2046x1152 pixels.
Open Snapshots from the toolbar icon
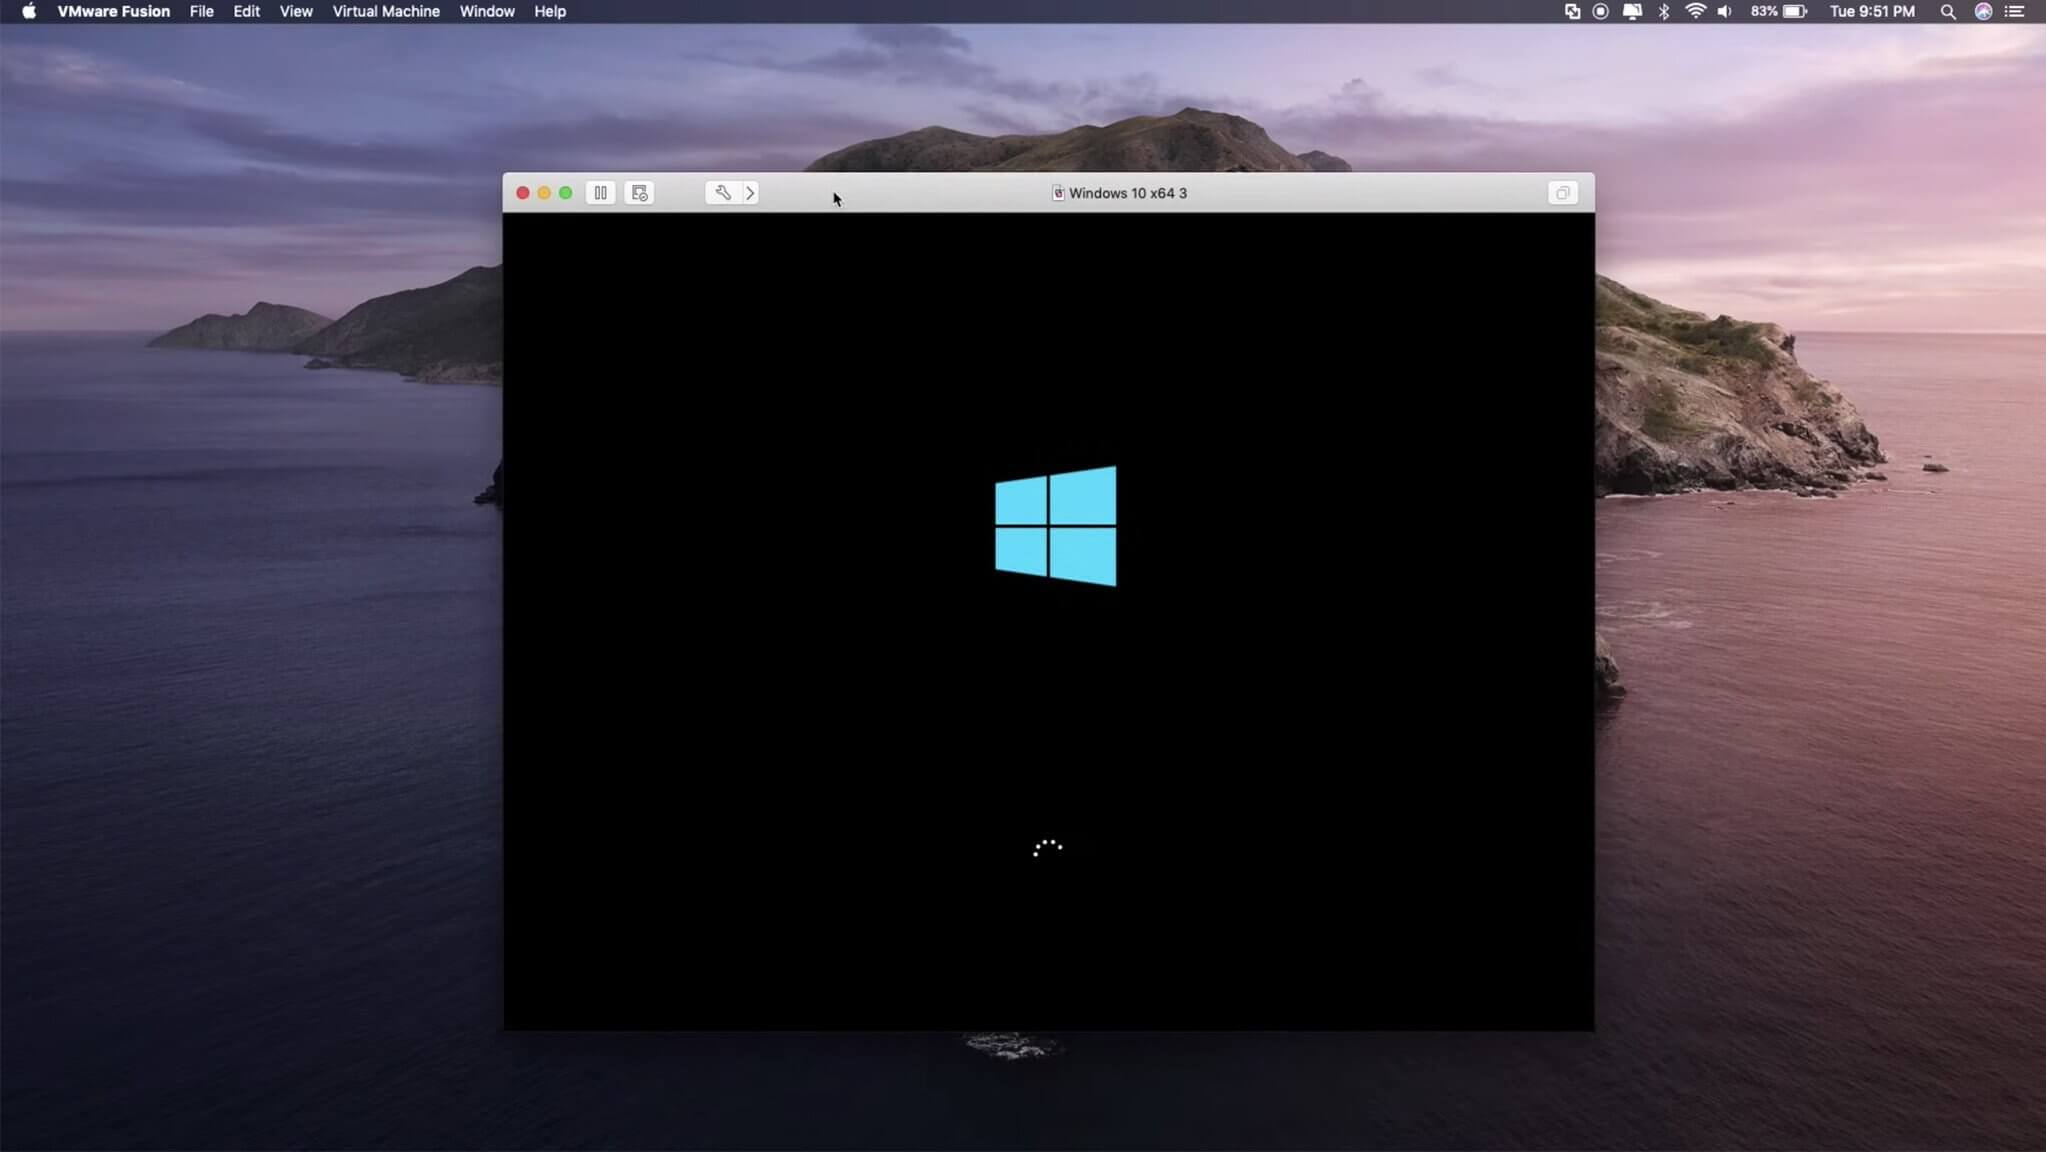(x=639, y=192)
